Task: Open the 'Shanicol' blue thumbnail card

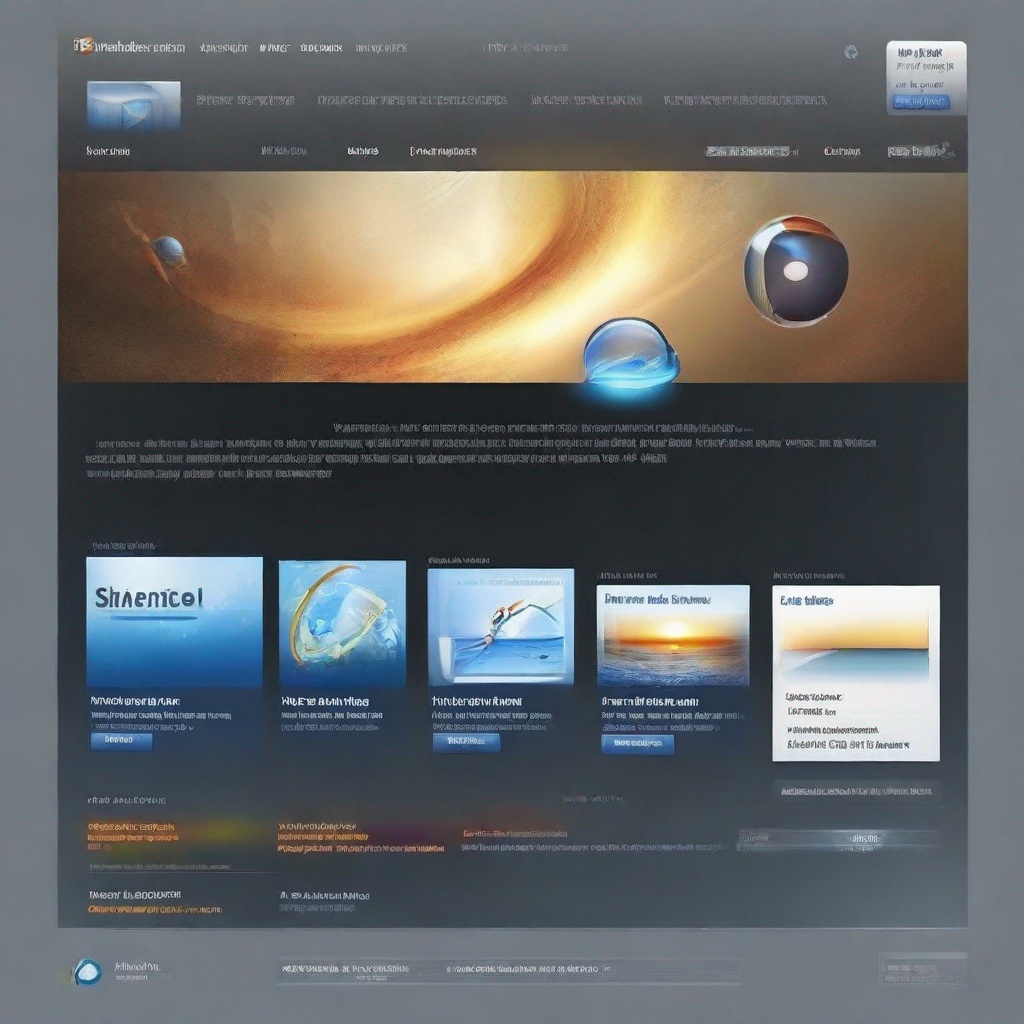Action: click(174, 622)
